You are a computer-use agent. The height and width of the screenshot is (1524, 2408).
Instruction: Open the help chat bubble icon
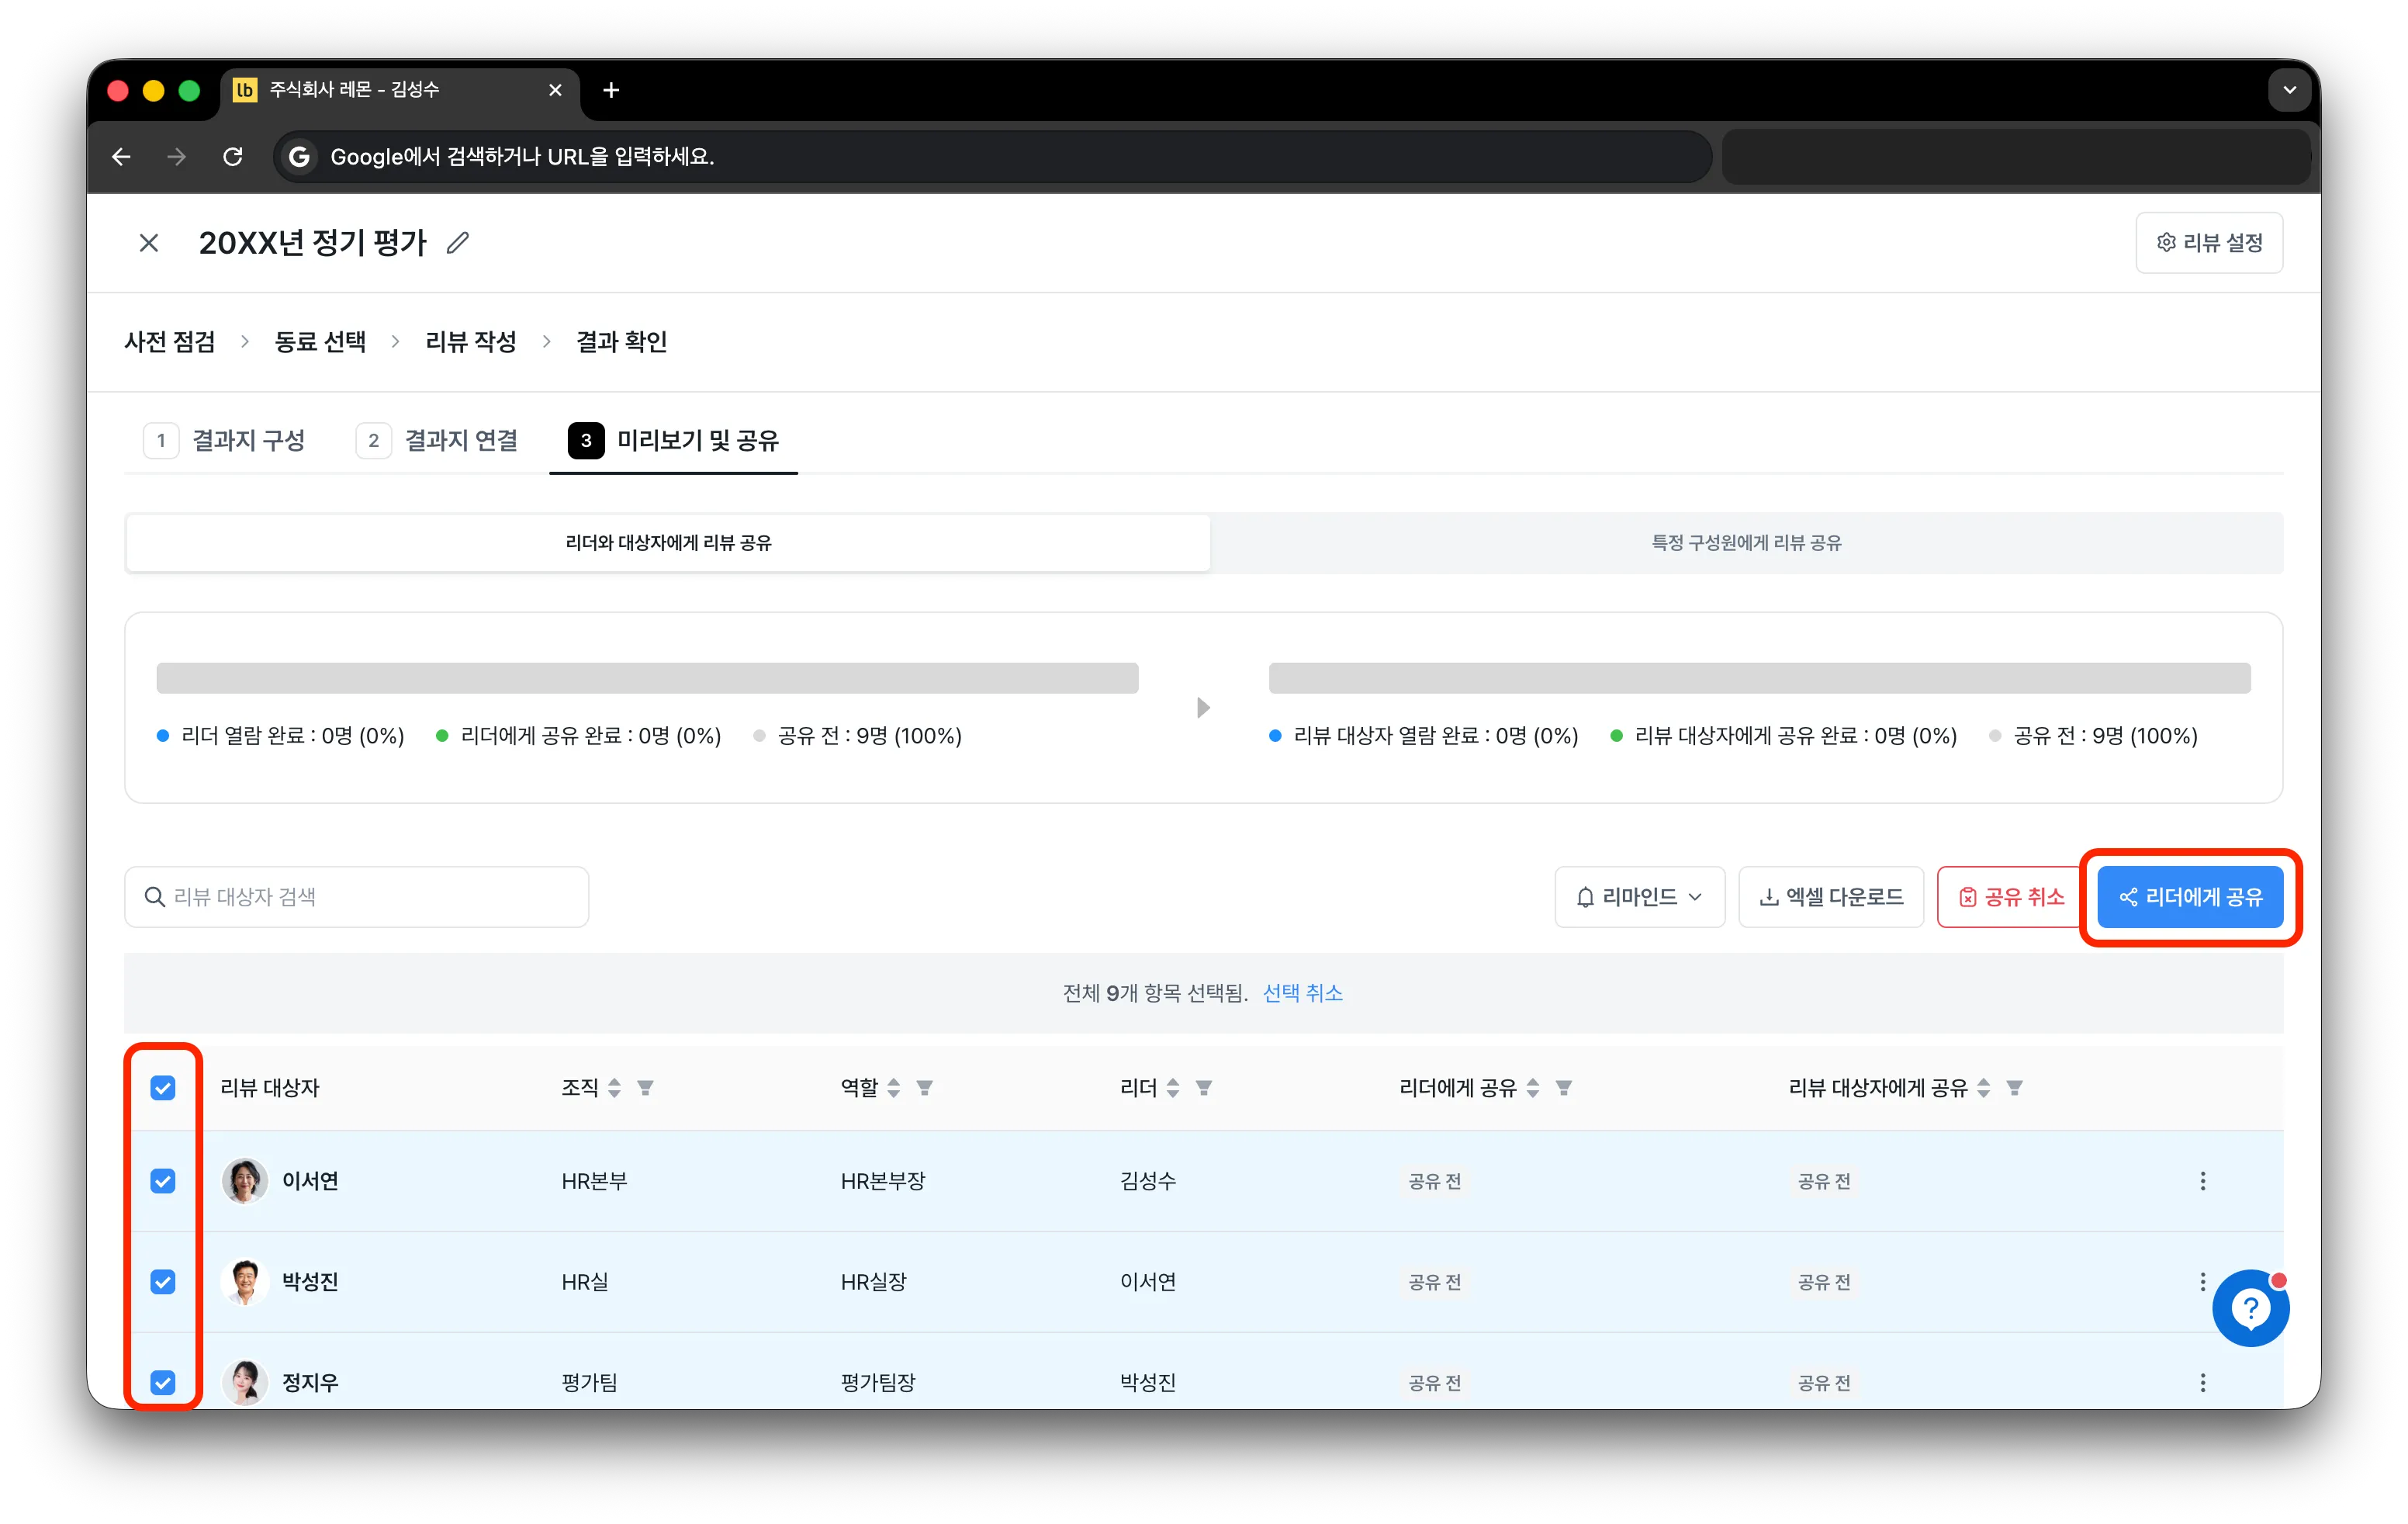(x=2250, y=1308)
